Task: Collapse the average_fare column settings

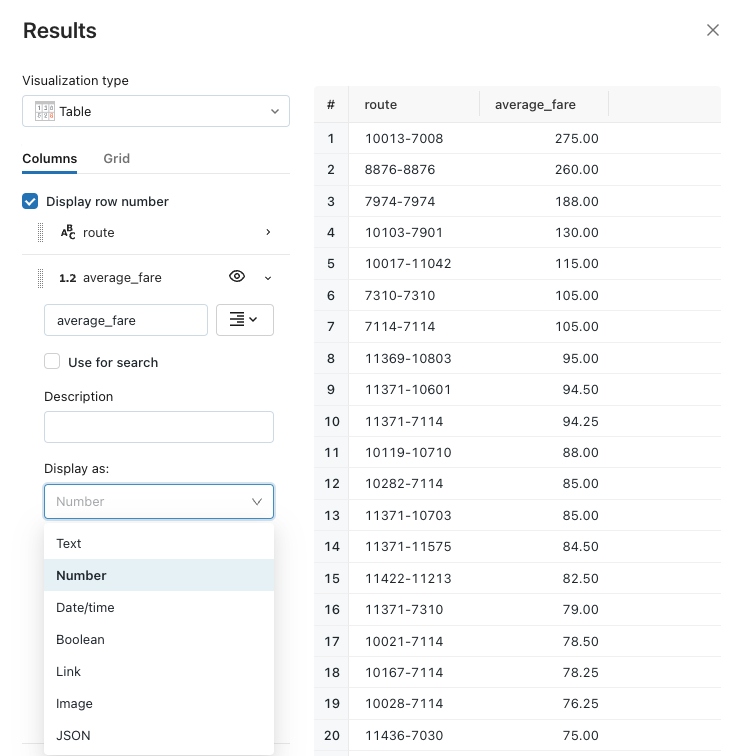Action: (x=268, y=277)
